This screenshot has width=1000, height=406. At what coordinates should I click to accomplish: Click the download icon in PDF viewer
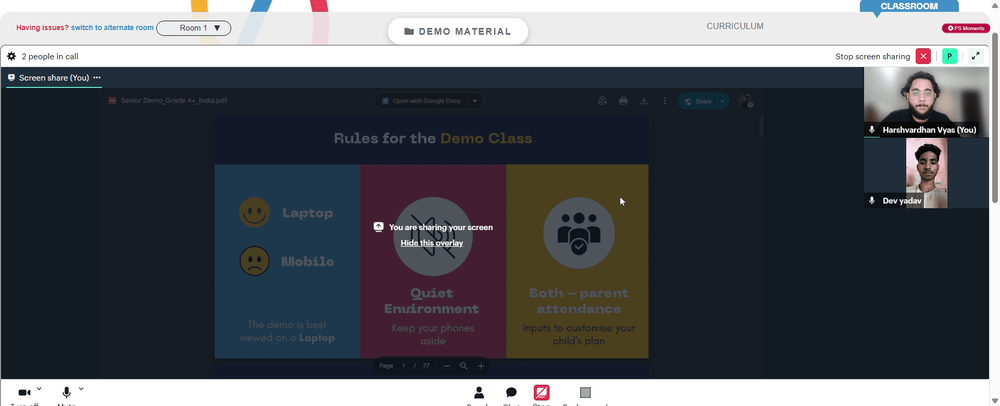pyautogui.click(x=644, y=101)
